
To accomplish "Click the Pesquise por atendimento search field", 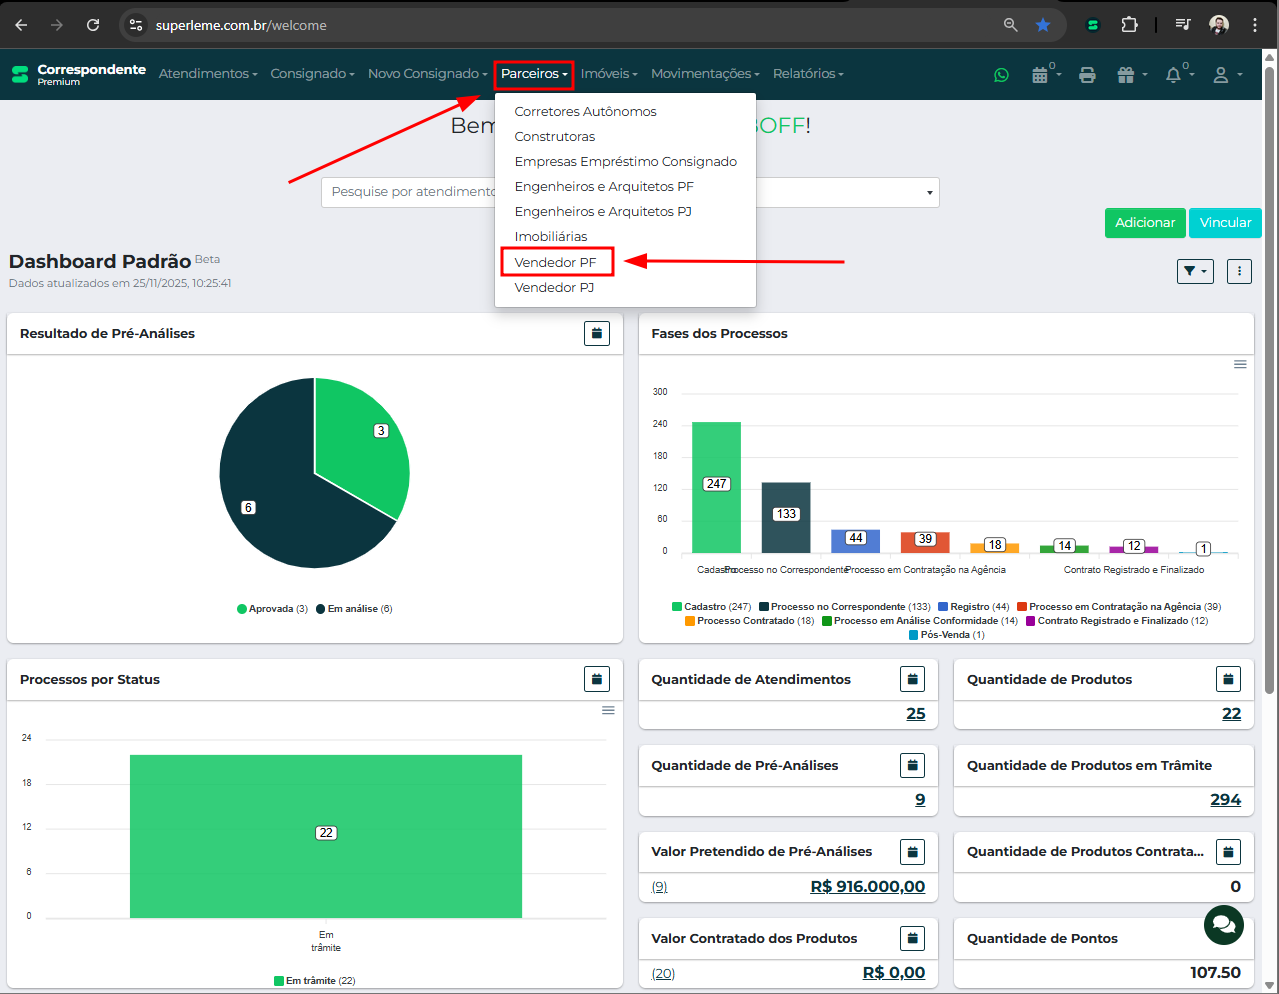I will [x=410, y=192].
